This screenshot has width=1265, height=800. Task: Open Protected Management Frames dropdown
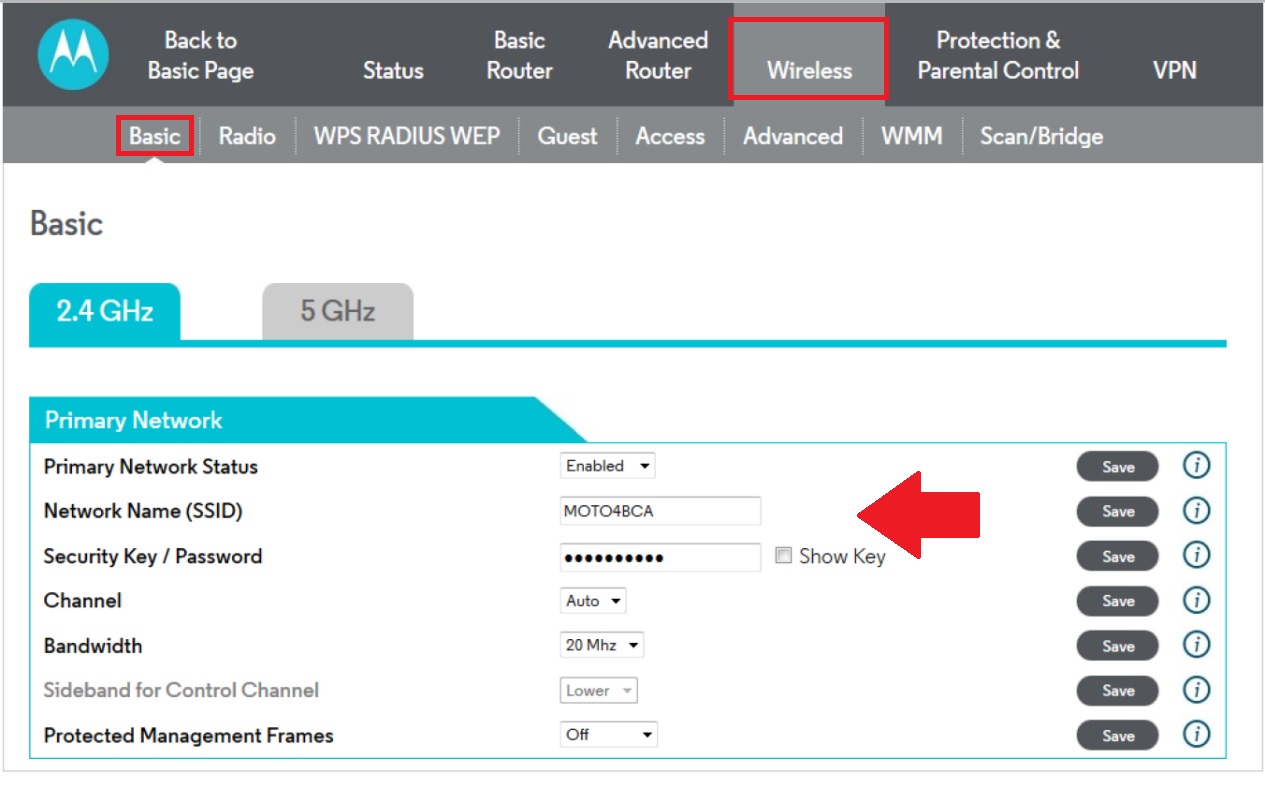point(608,735)
